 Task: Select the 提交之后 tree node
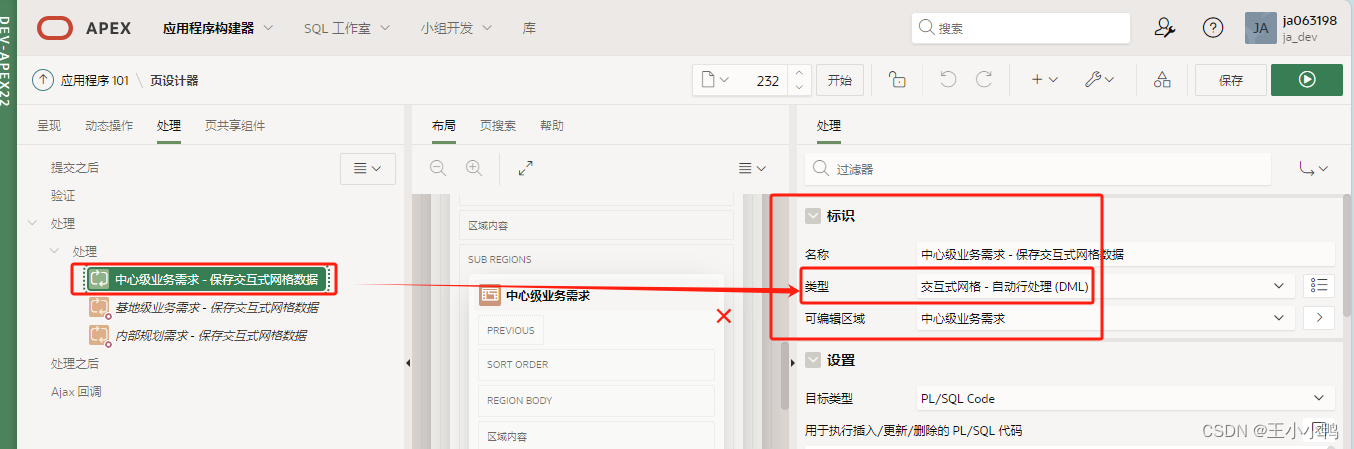[x=75, y=167]
